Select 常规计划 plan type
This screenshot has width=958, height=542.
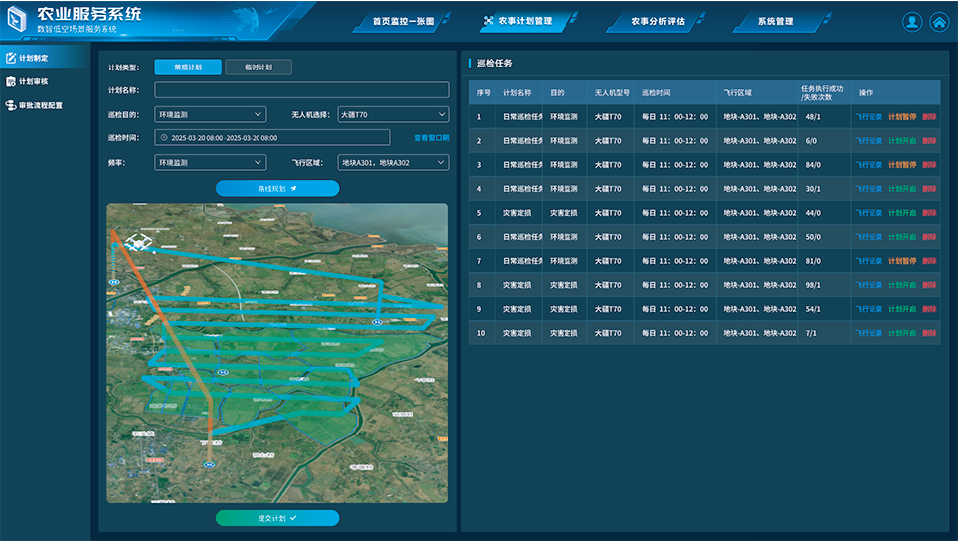click(188, 67)
